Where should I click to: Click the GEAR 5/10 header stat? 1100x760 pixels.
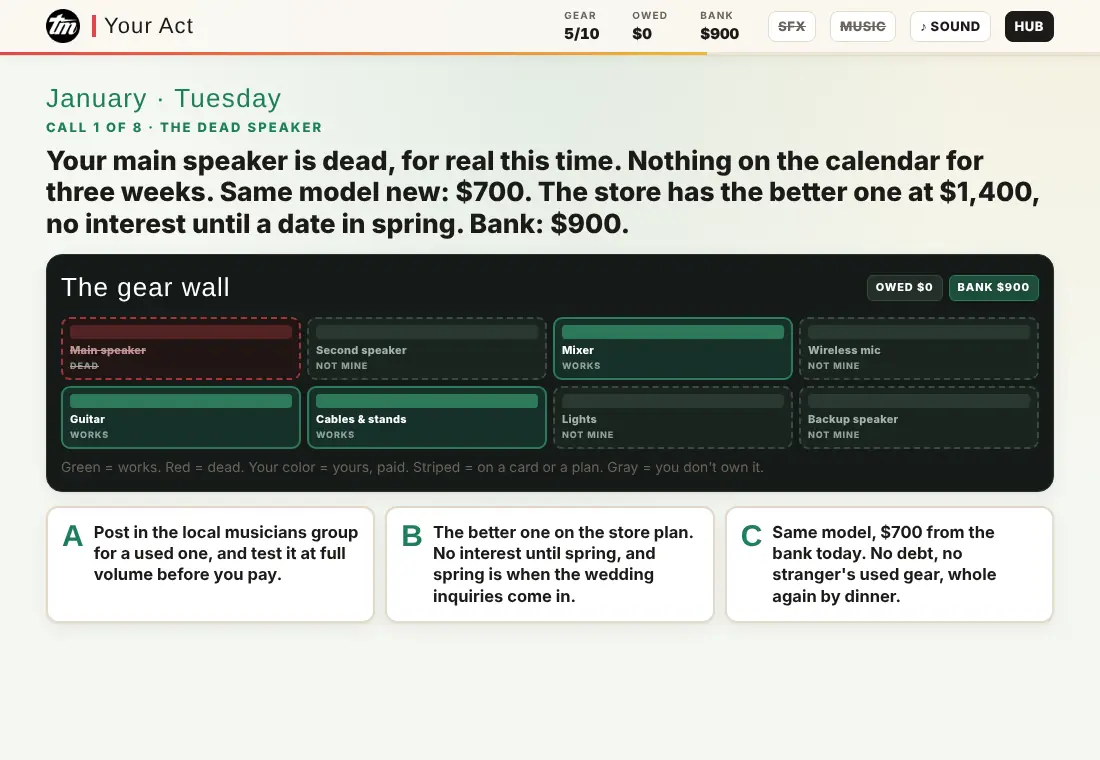tap(582, 26)
